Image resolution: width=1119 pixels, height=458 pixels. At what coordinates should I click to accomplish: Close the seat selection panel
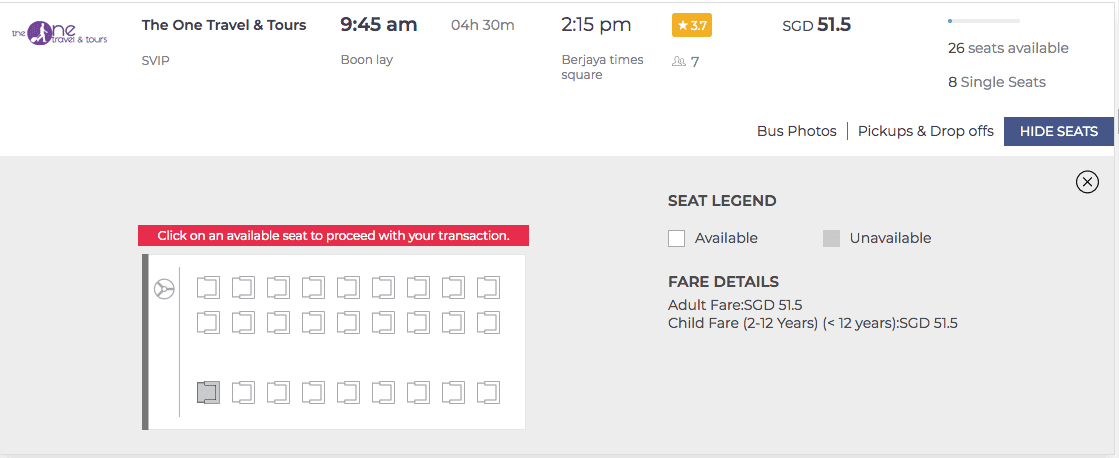(x=1087, y=183)
